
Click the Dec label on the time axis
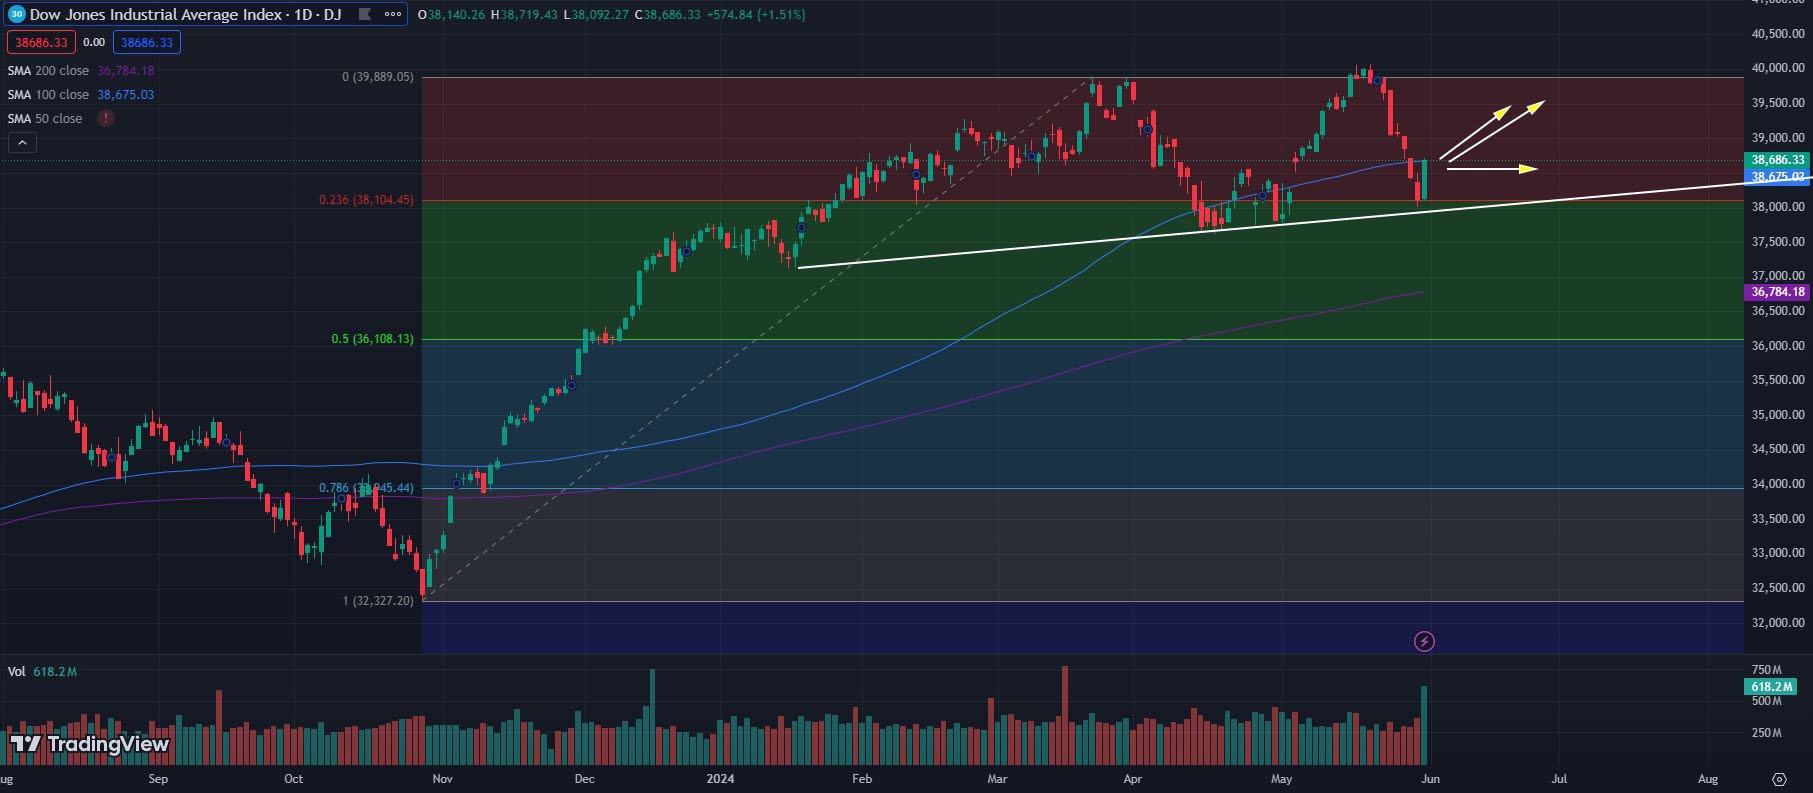tap(585, 779)
